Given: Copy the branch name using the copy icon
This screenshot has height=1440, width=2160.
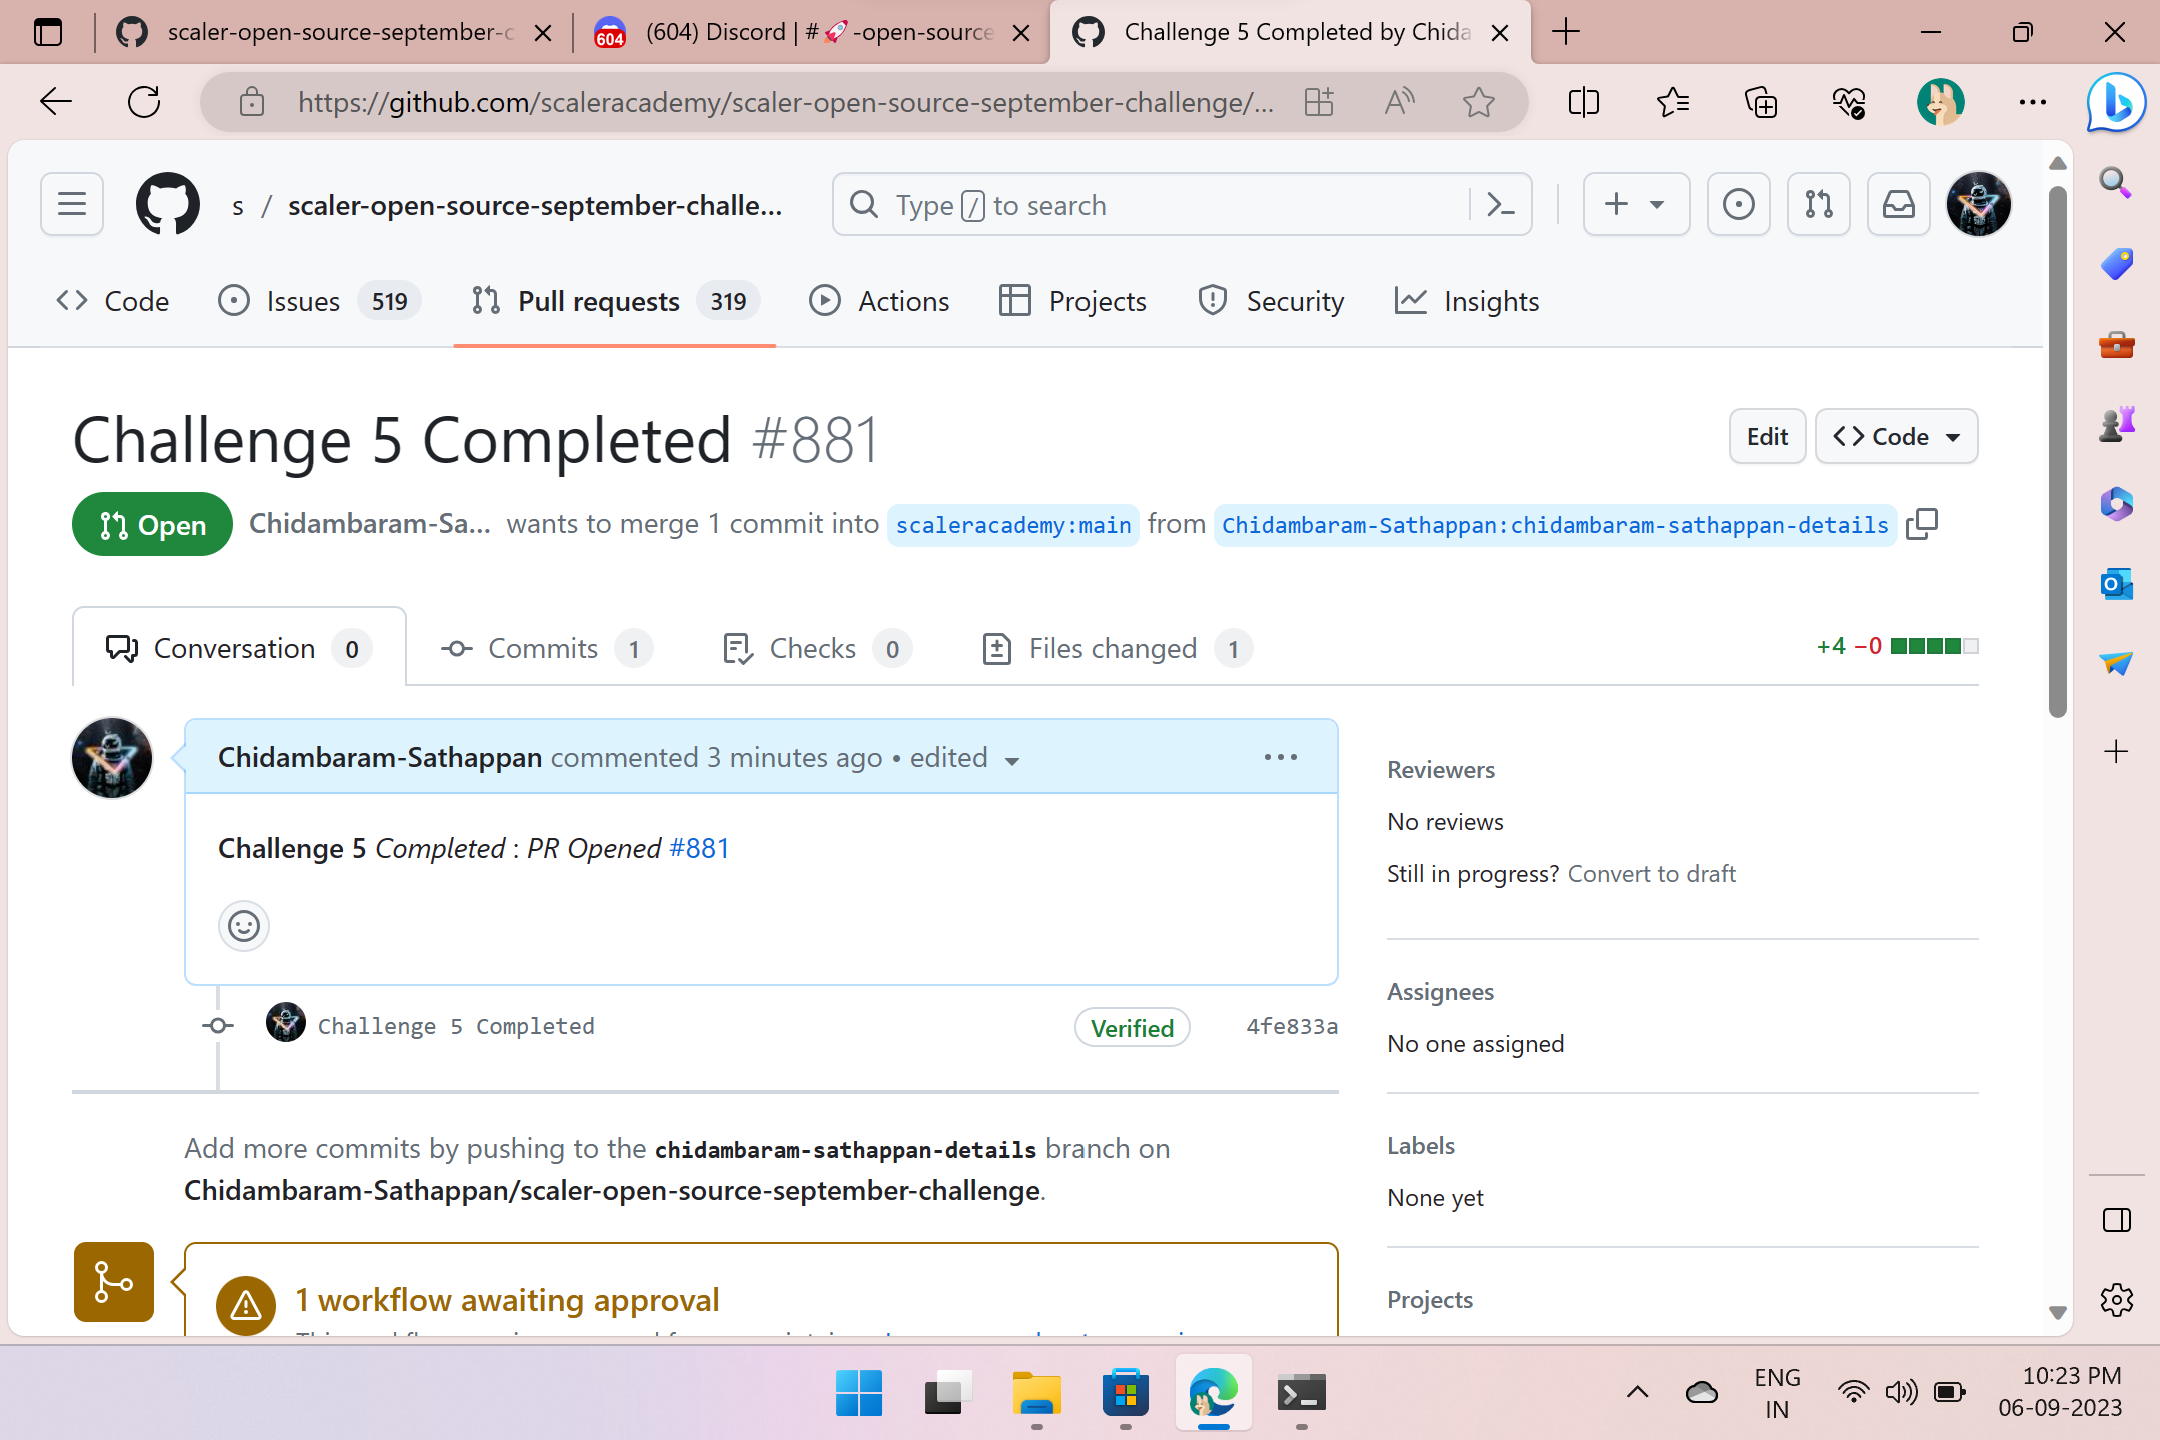Looking at the screenshot, I should [x=1922, y=524].
